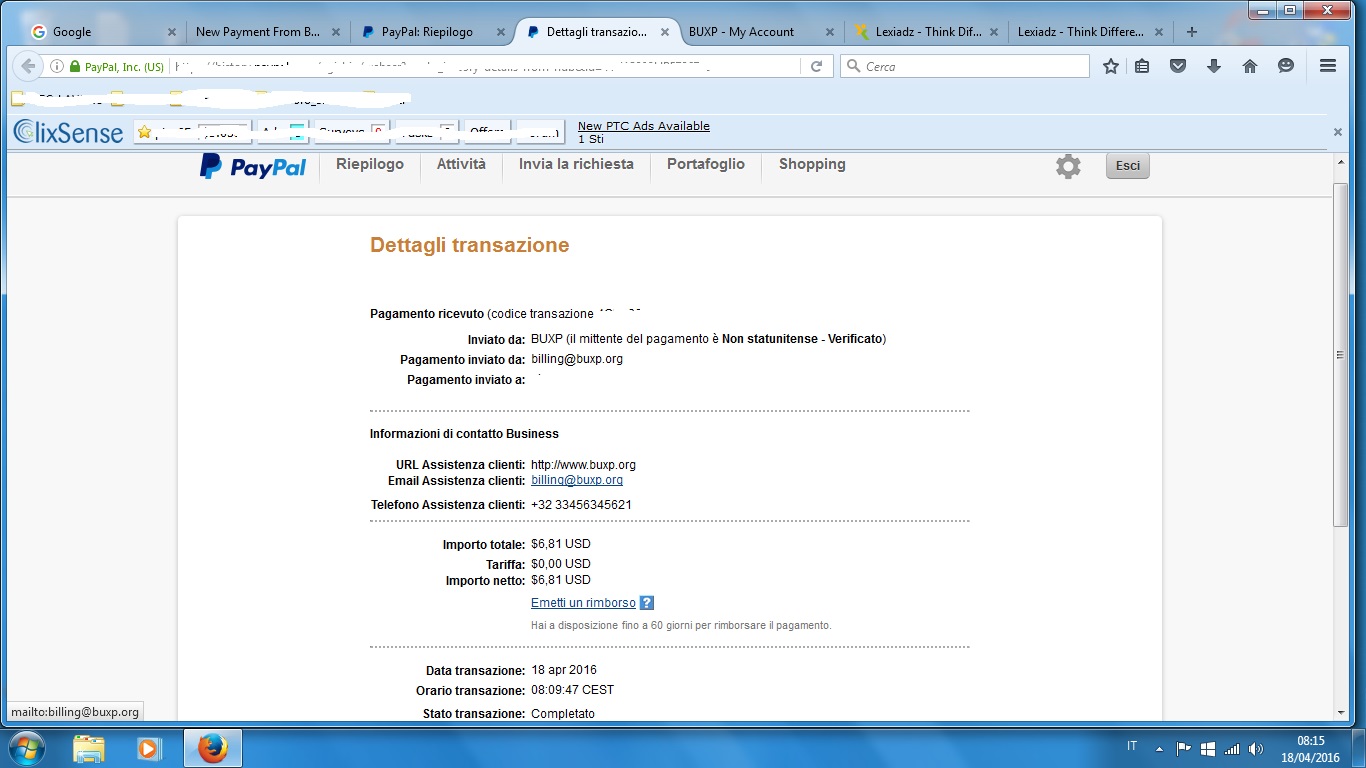
Task: Open the Windows Start button
Action: coord(26,748)
